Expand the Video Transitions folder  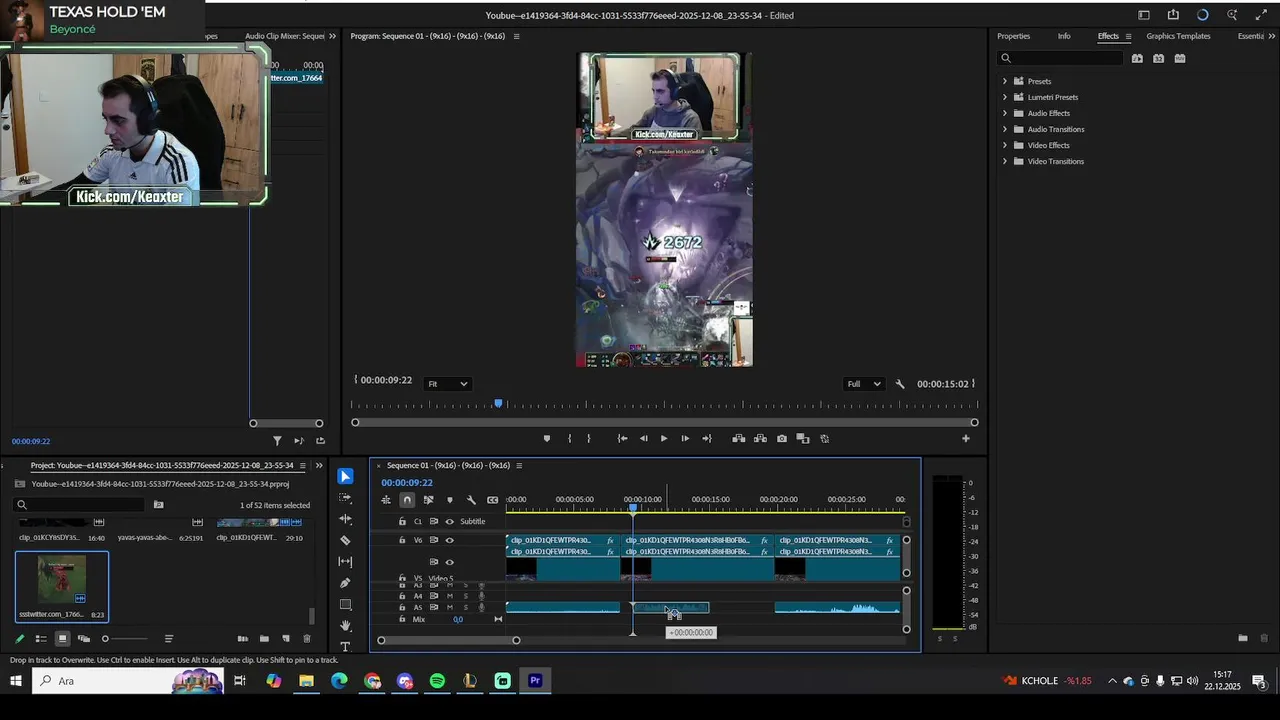(x=1005, y=161)
